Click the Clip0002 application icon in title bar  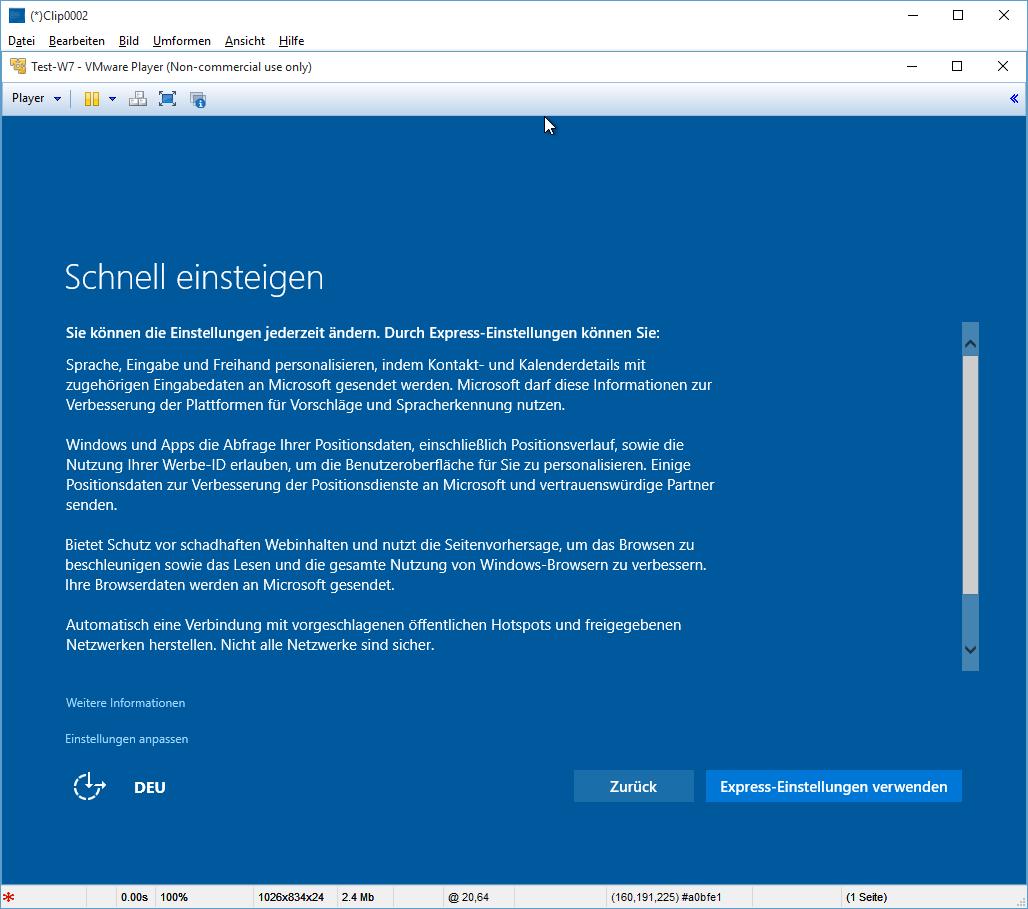pos(17,15)
